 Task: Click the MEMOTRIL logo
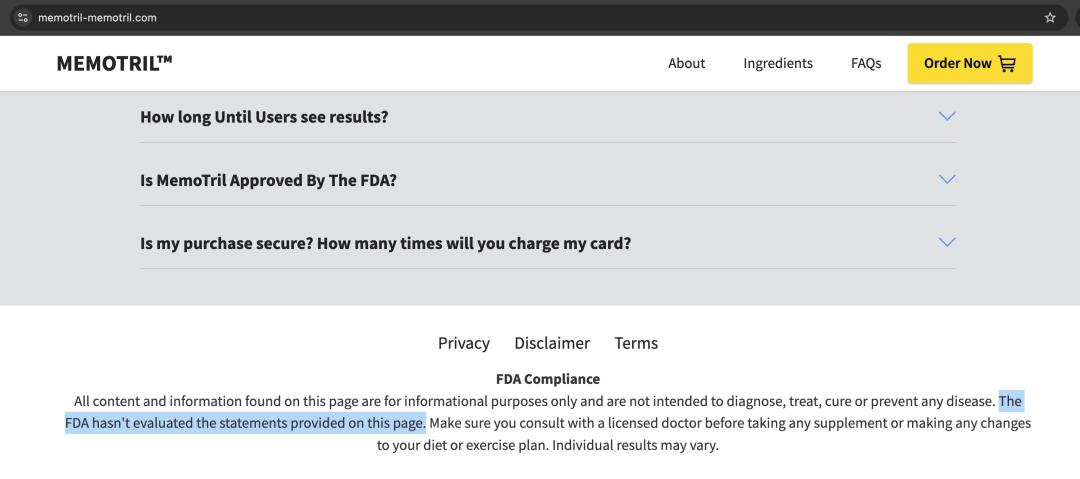[x=115, y=63]
